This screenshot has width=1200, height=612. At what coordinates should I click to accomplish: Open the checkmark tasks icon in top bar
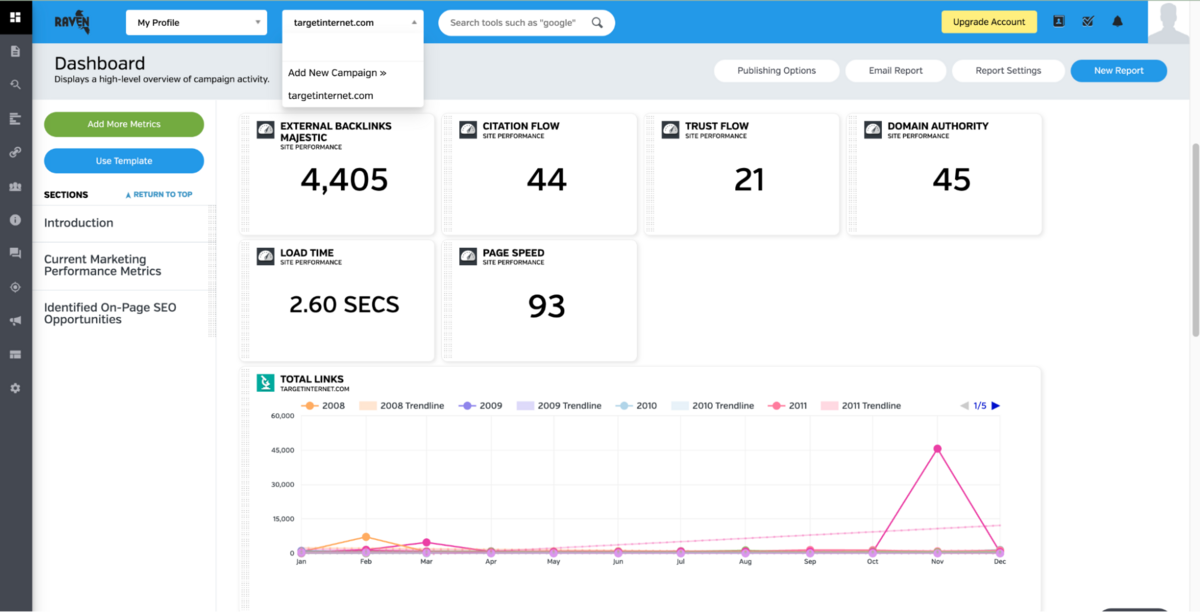coord(1088,22)
